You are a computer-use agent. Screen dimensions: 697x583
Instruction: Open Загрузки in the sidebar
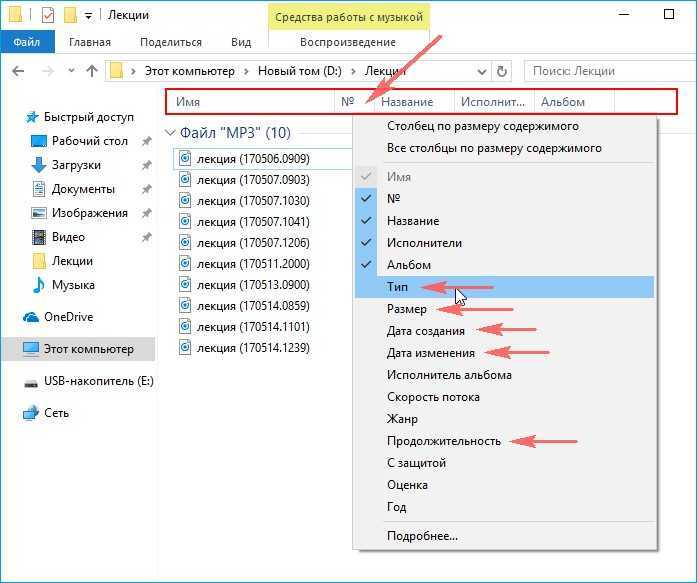click(x=67, y=165)
